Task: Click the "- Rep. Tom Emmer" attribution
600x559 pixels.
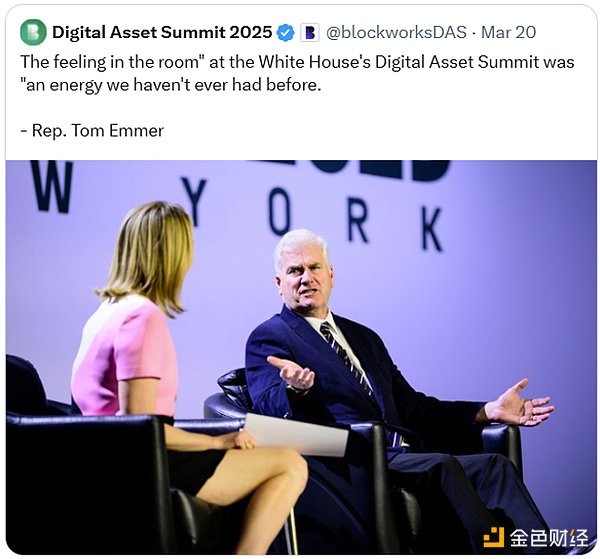Action: pos(90,130)
